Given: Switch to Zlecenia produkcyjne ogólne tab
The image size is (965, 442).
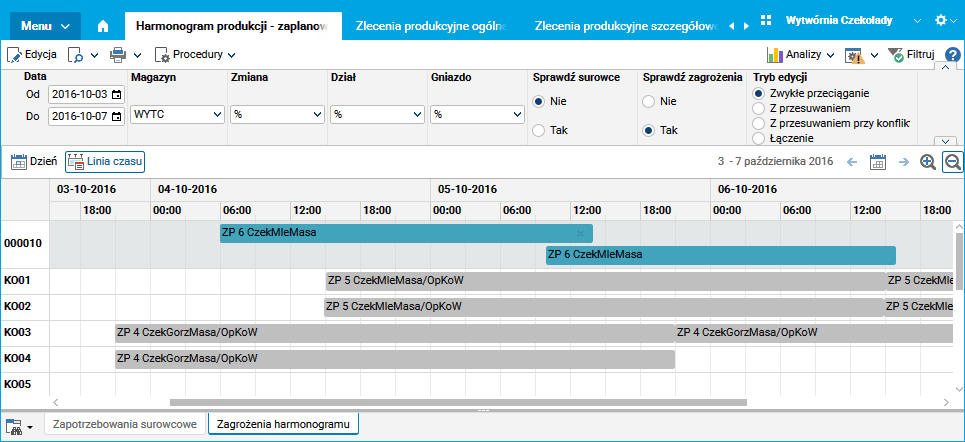Looking at the screenshot, I should 431,26.
